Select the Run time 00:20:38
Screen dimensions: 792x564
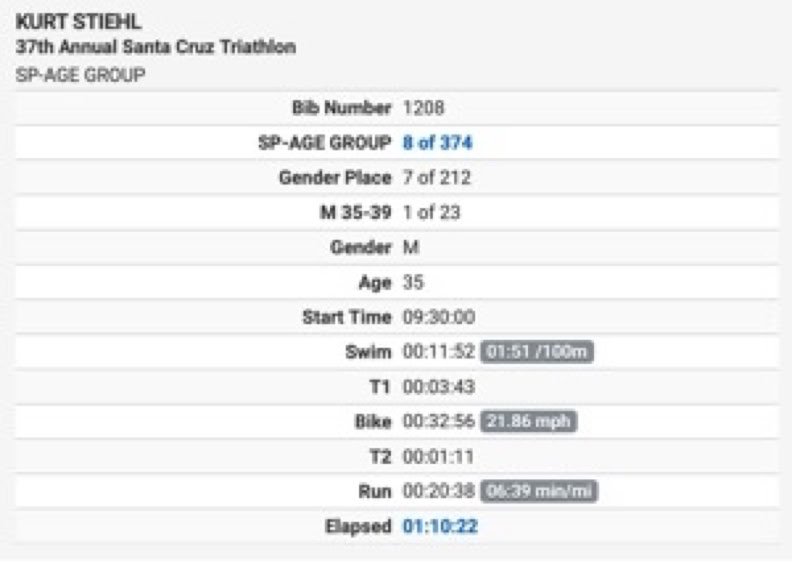[x=438, y=491]
